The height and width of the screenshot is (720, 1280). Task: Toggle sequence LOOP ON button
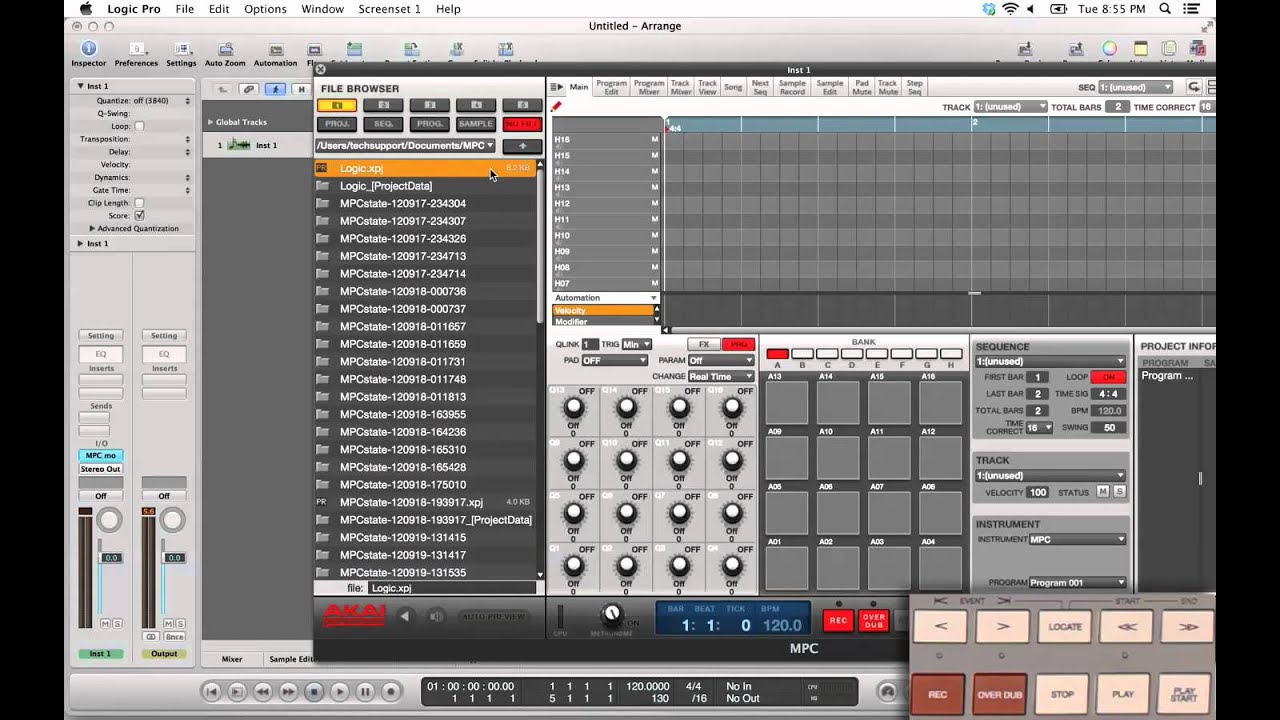[x=1108, y=377]
